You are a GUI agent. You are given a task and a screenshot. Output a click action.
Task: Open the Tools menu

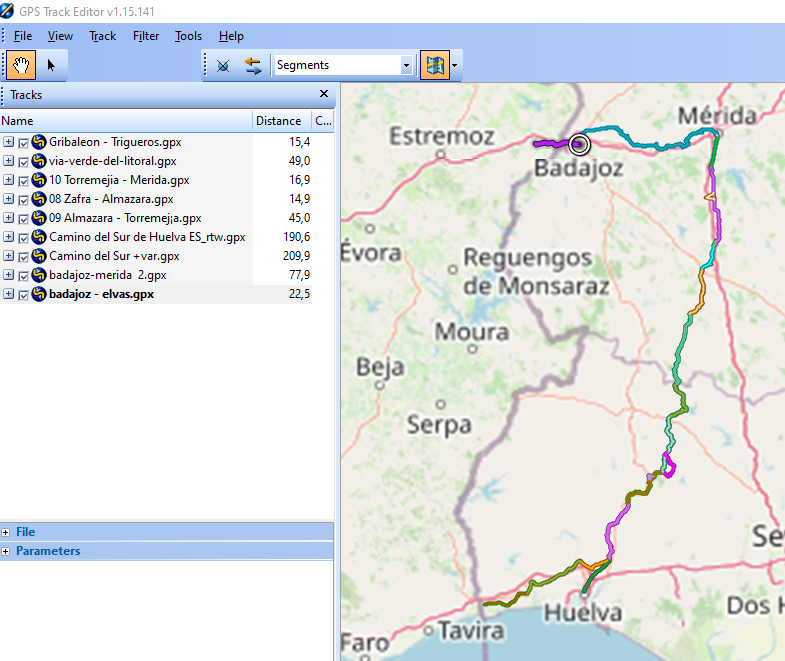[188, 36]
